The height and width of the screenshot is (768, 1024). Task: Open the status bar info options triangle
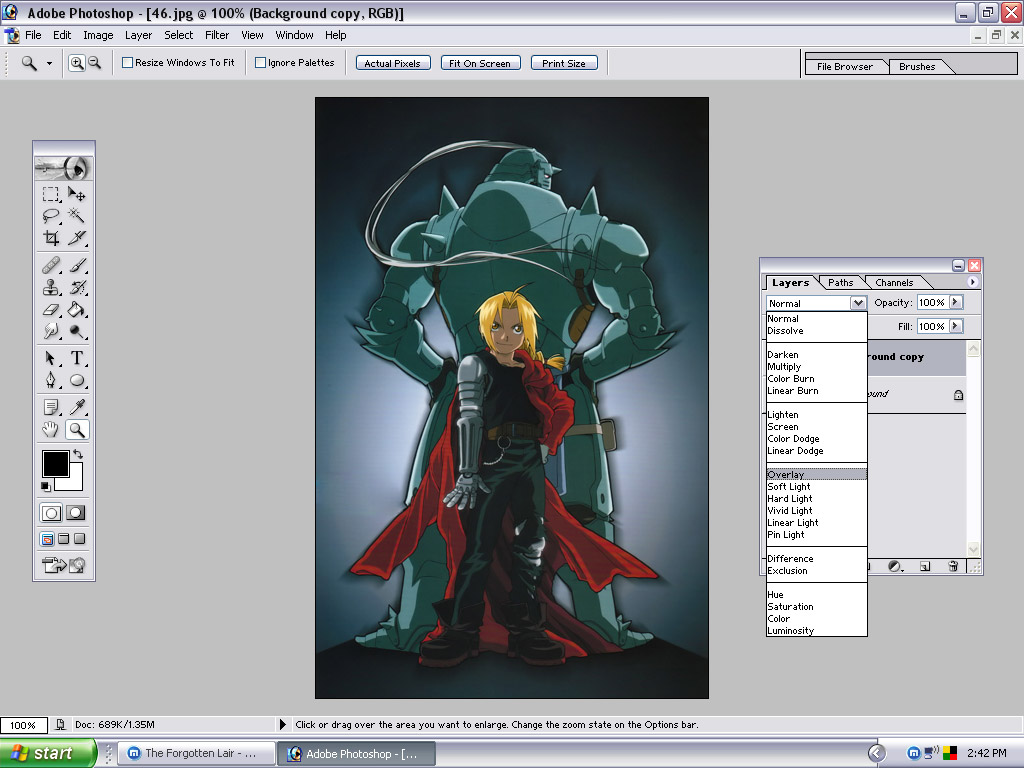pyautogui.click(x=283, y=724)
